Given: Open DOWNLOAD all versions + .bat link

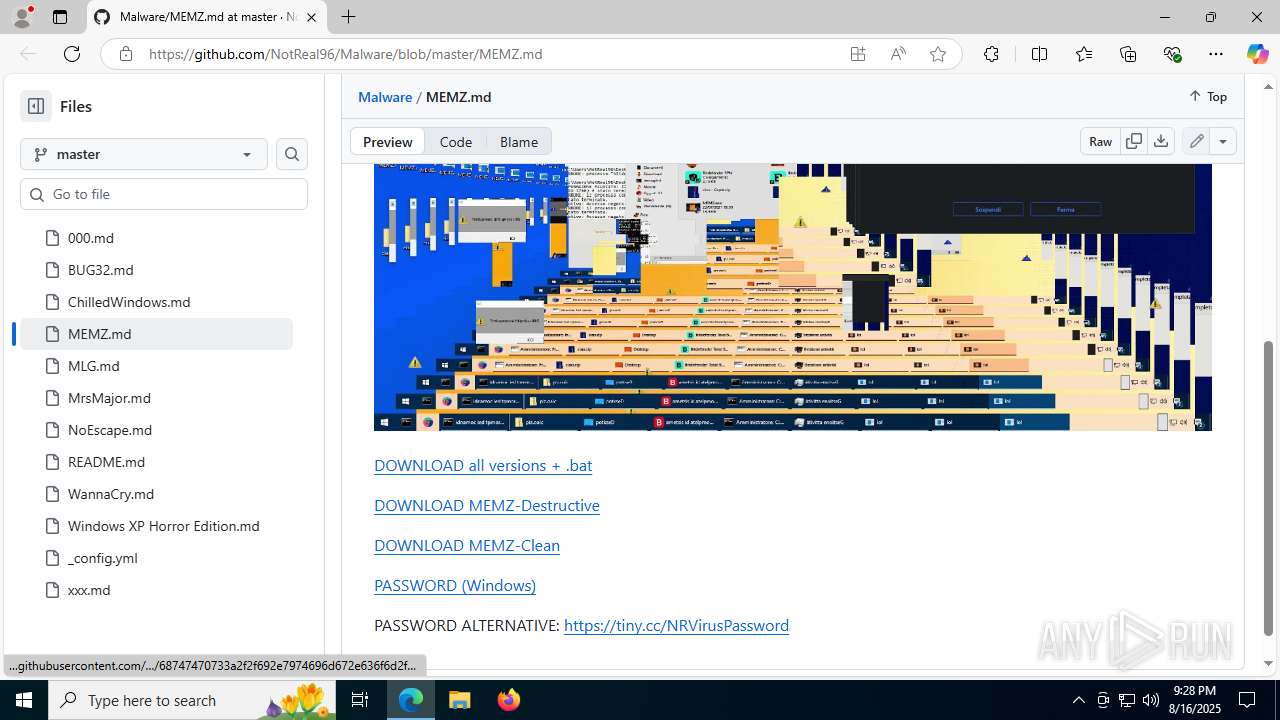Looking at the screenshot, I should pyautogui.click(x=483, y=465).
